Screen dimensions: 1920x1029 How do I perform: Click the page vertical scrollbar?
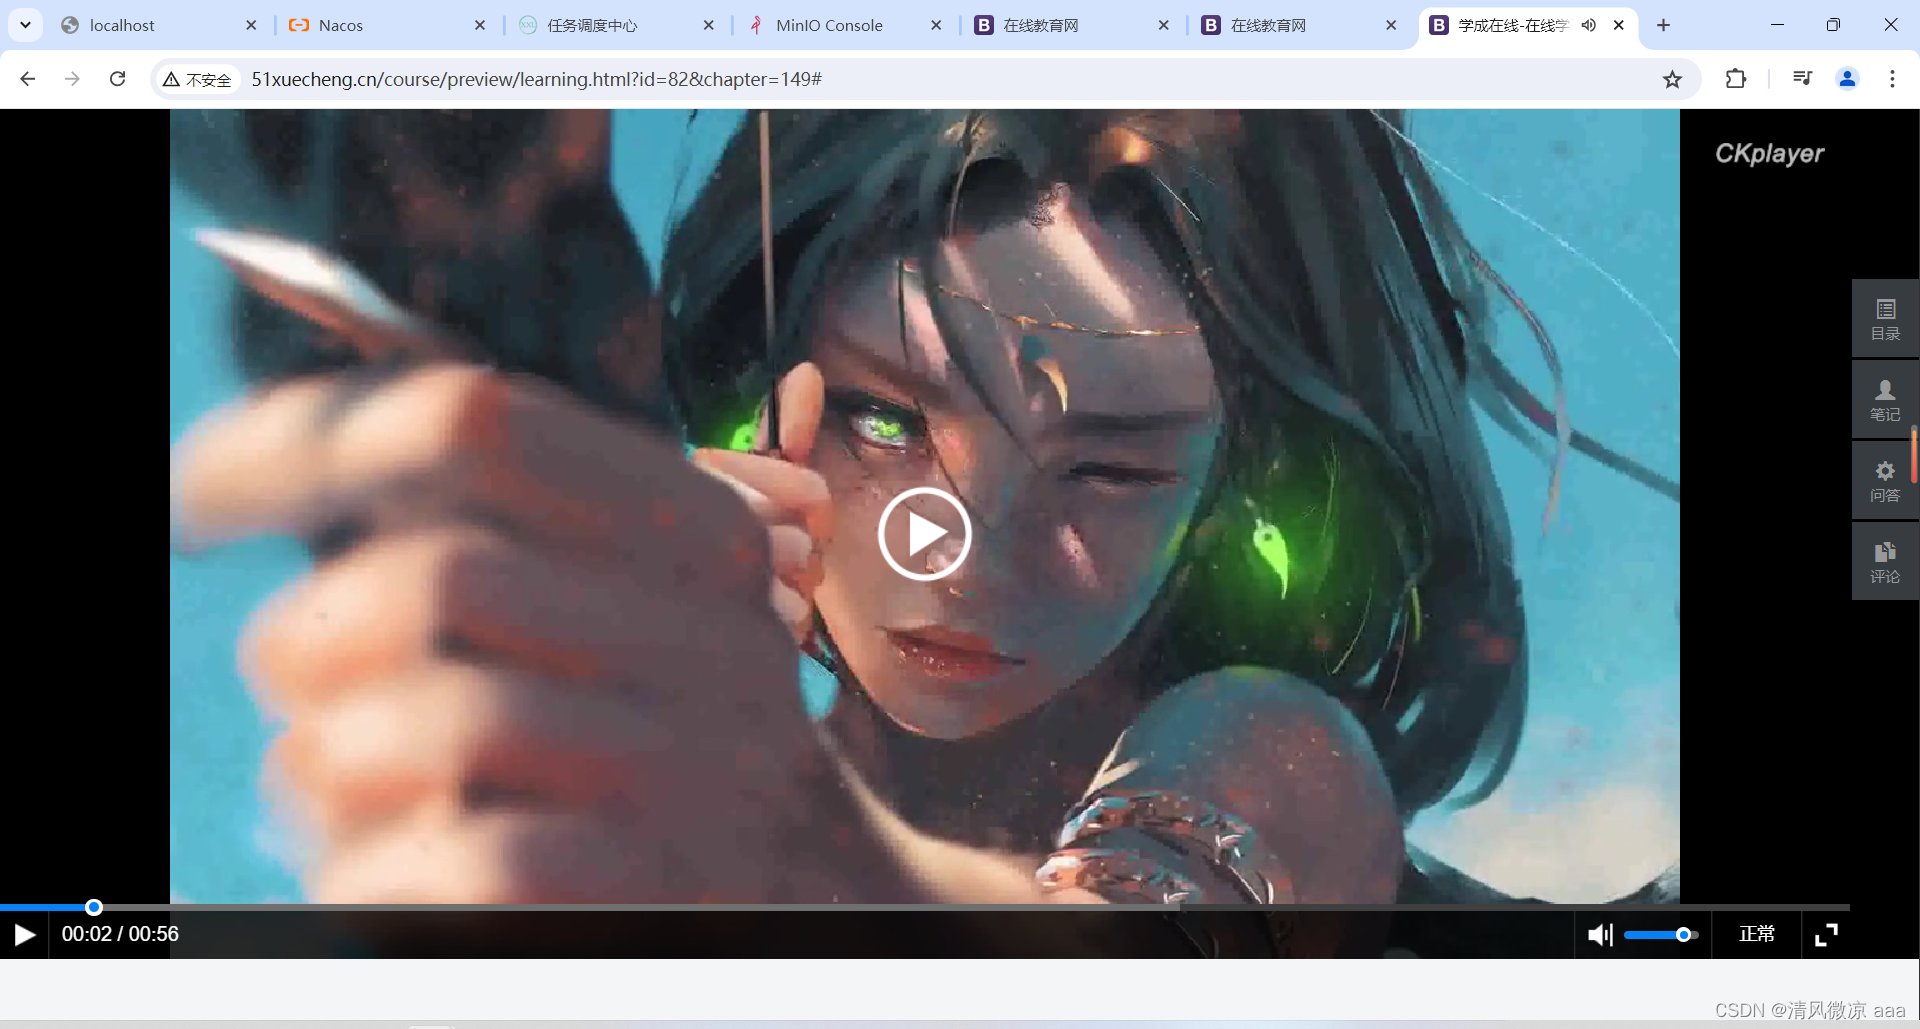[x=1914, y=455]
